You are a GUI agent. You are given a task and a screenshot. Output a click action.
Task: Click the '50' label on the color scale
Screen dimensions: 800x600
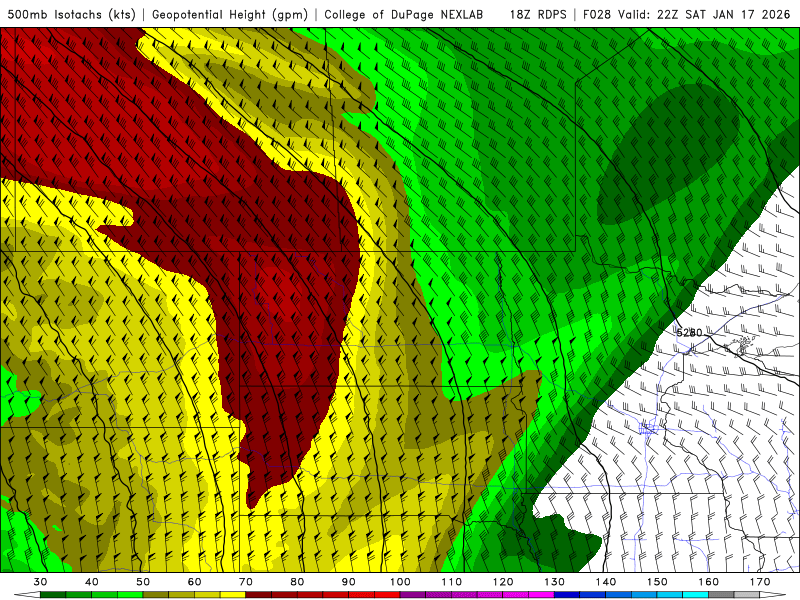[143, 582]
